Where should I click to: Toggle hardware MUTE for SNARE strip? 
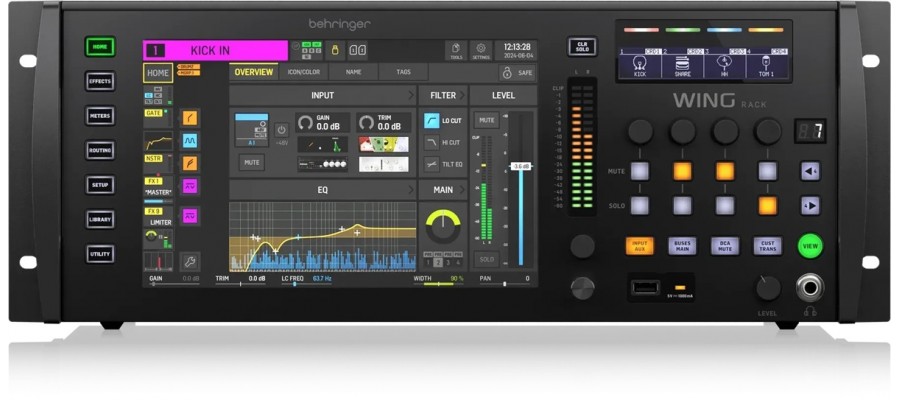682,171
